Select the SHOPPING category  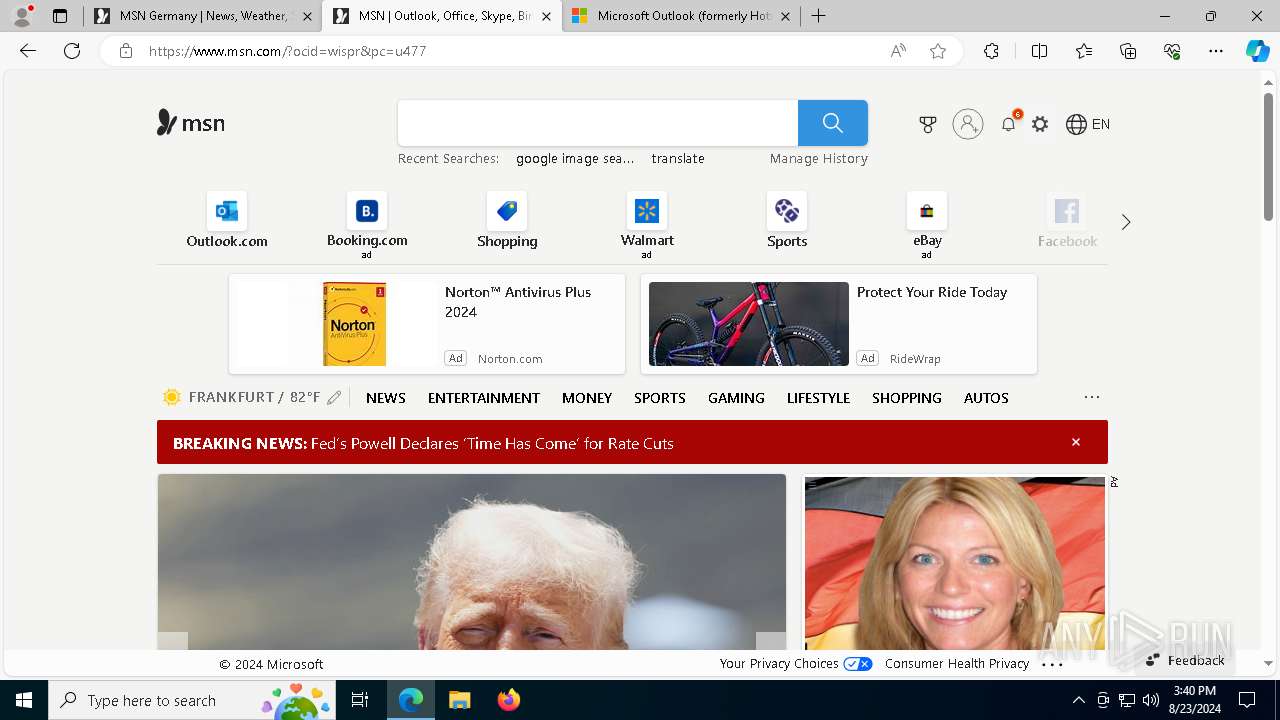click(907, 398)
